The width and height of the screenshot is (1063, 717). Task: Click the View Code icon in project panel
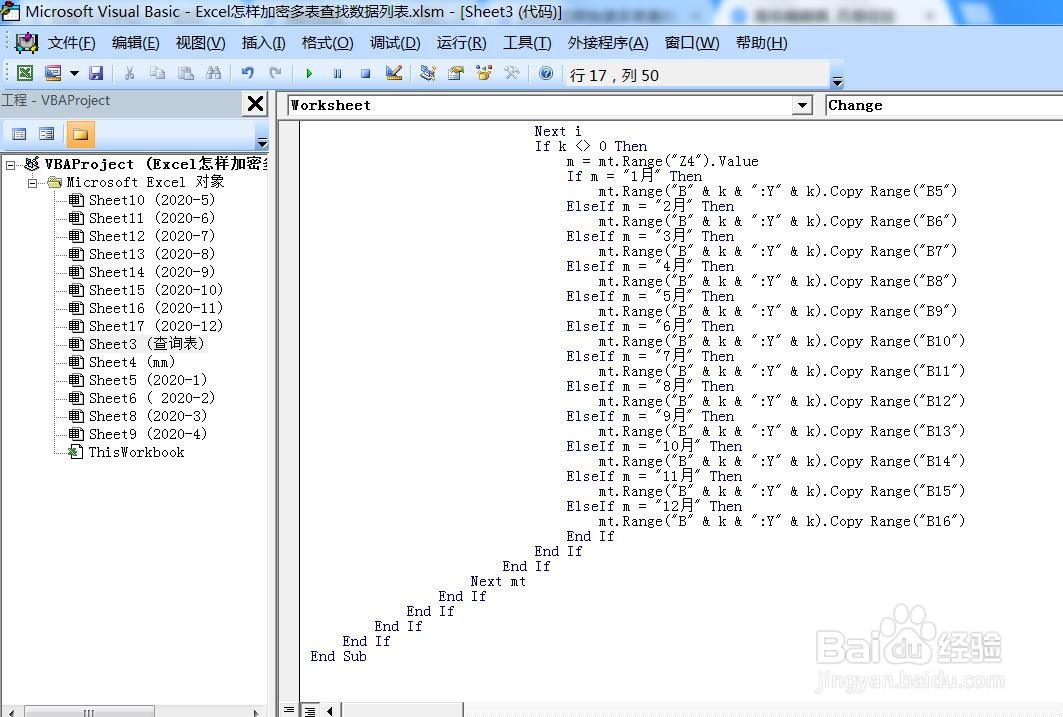[x=19, y=134]
